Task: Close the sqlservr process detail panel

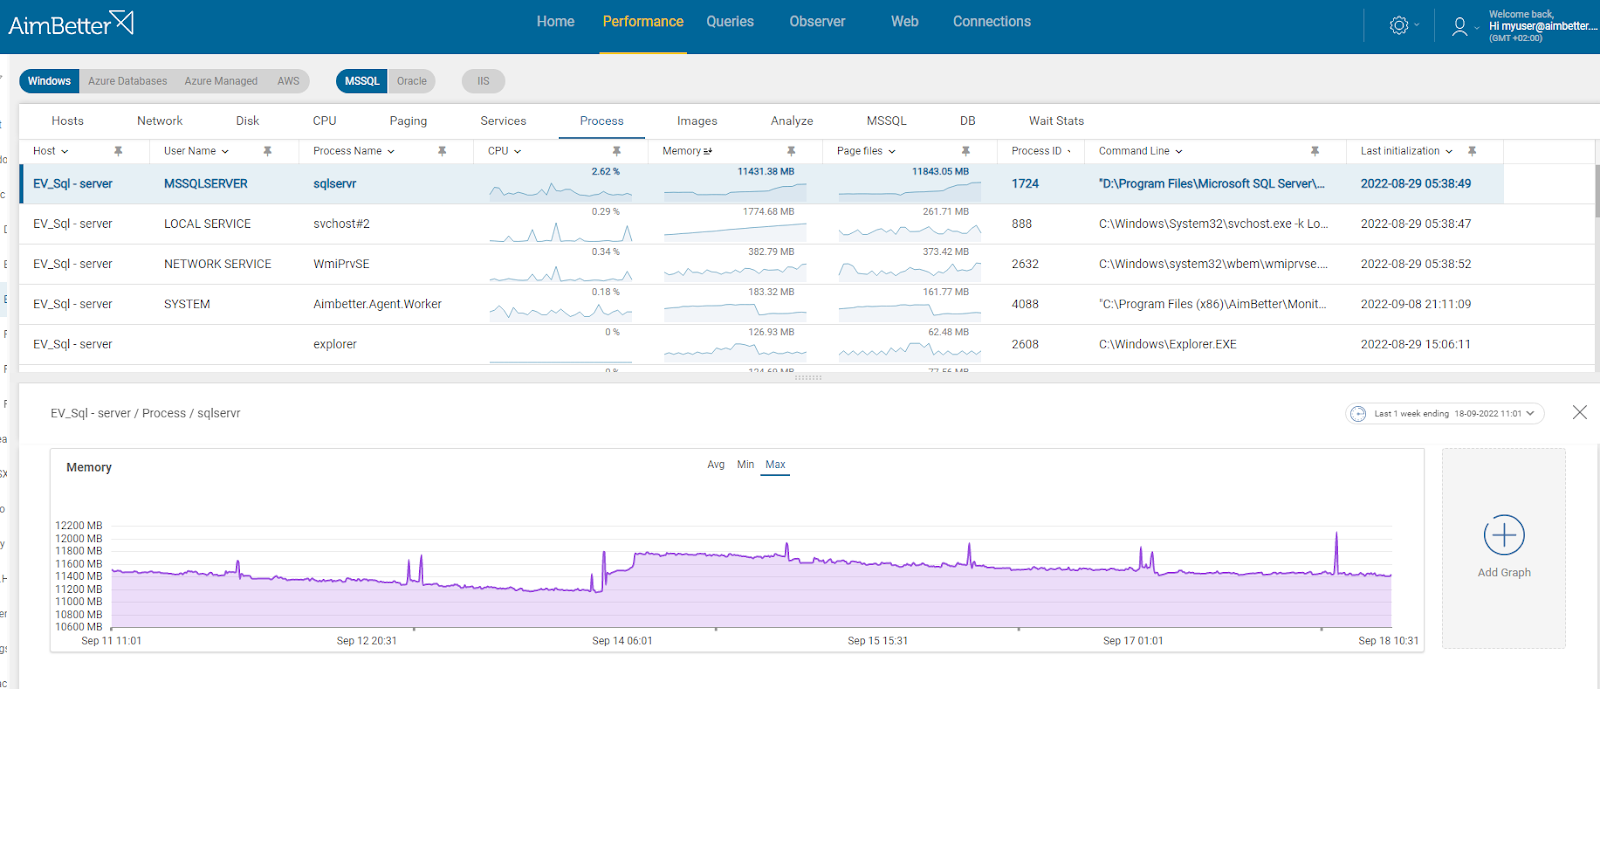Action: point(1580,412)
